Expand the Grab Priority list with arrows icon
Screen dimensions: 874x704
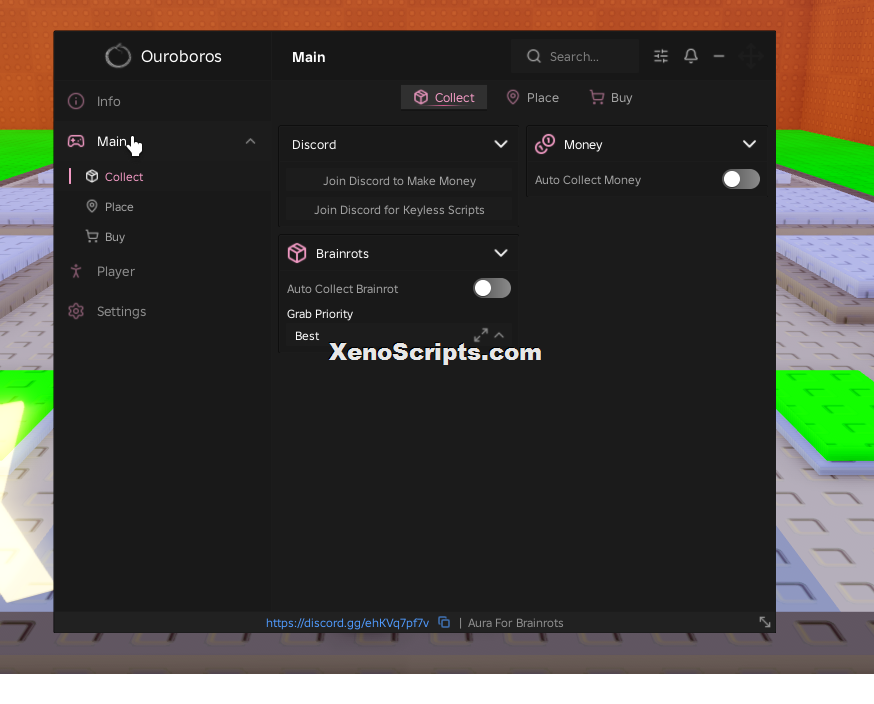480,335
